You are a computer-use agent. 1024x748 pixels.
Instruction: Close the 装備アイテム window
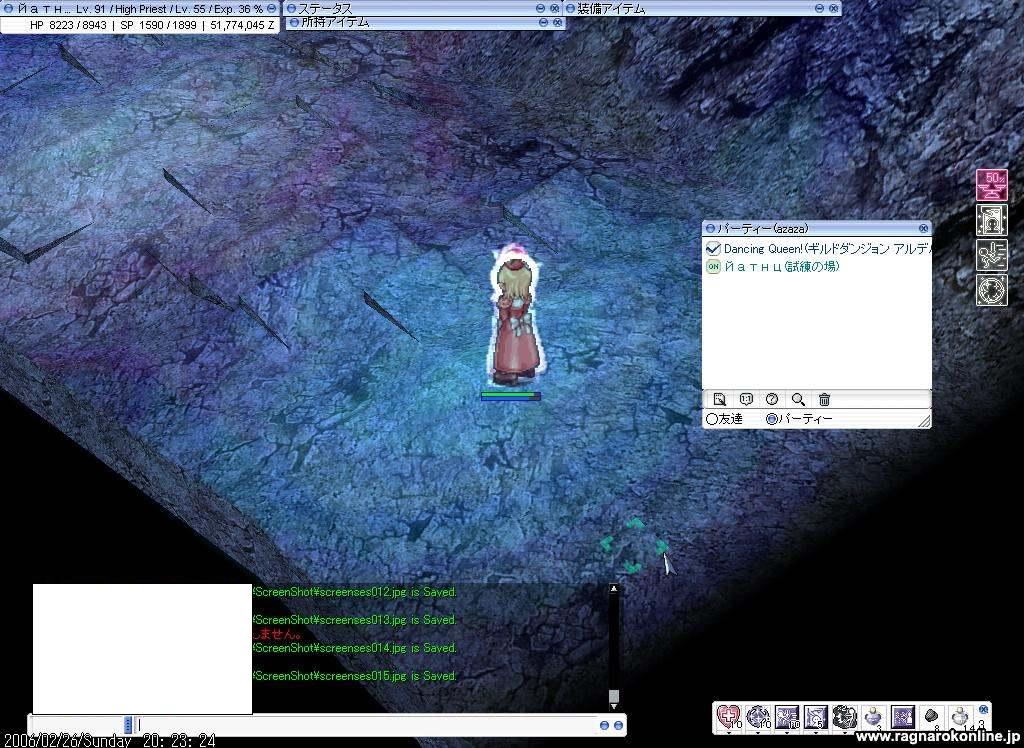coord(834,8)
